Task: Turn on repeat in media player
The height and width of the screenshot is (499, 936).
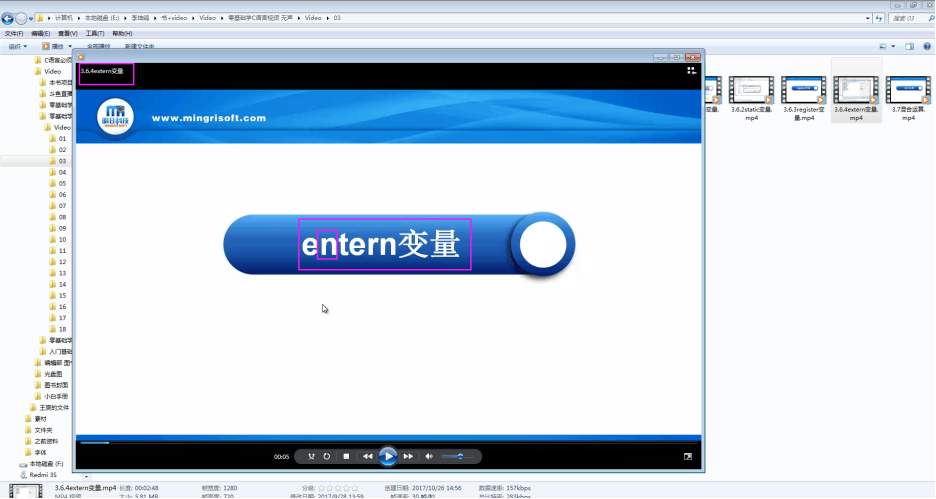Action: [x=327, y=457]
